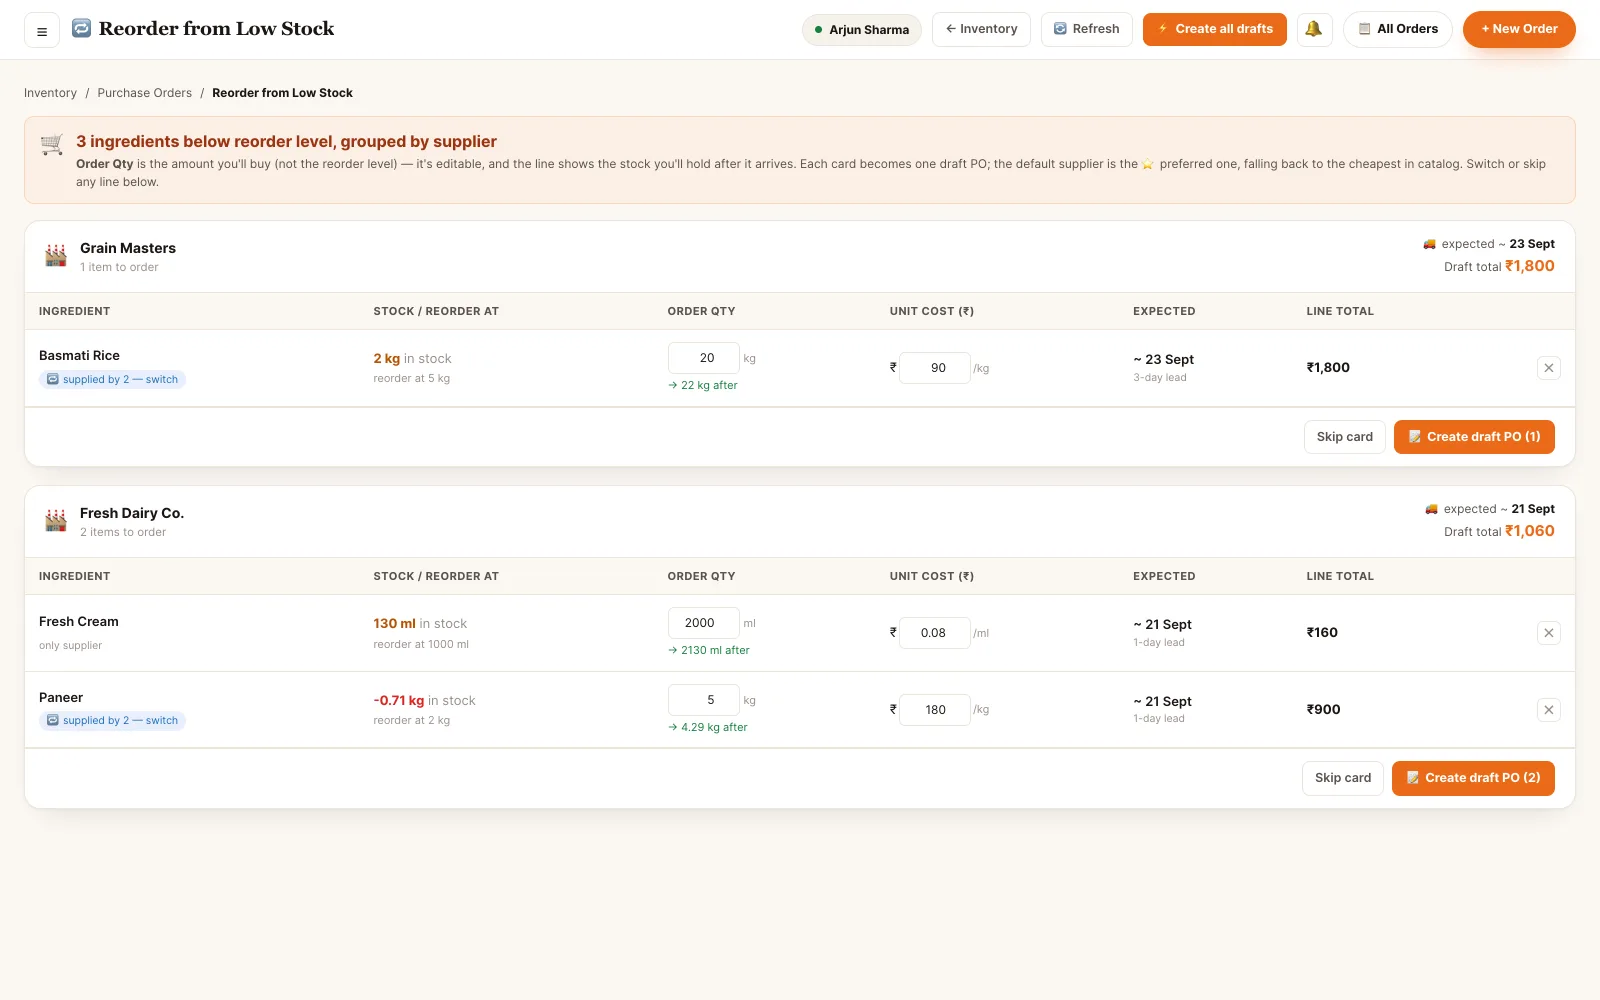The height and width of the screenshot is (1000, 1600).
Task: Remove the Paneer line
Action: (x=1548, y=710)
